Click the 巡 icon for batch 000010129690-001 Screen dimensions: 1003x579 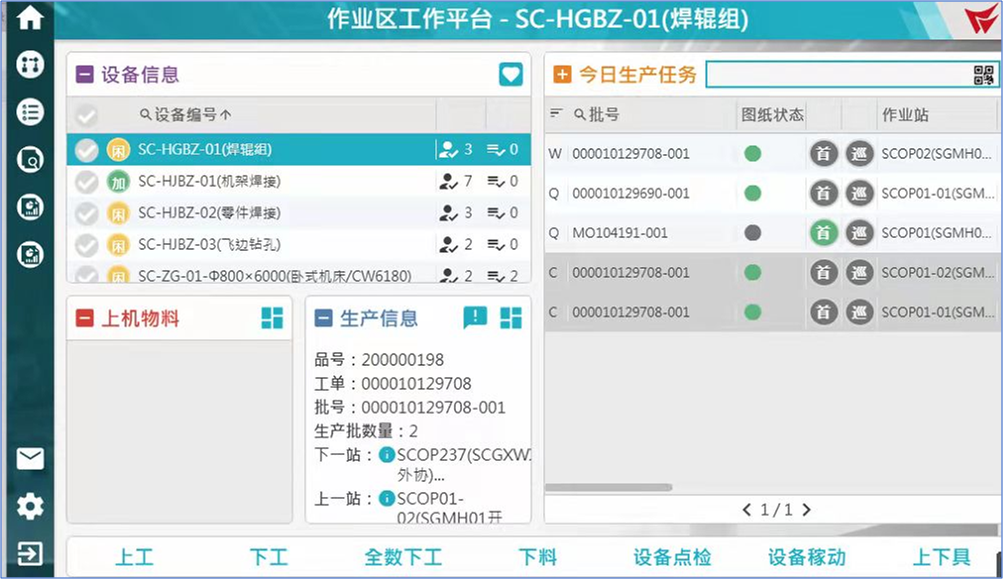[x=859, y=193]
